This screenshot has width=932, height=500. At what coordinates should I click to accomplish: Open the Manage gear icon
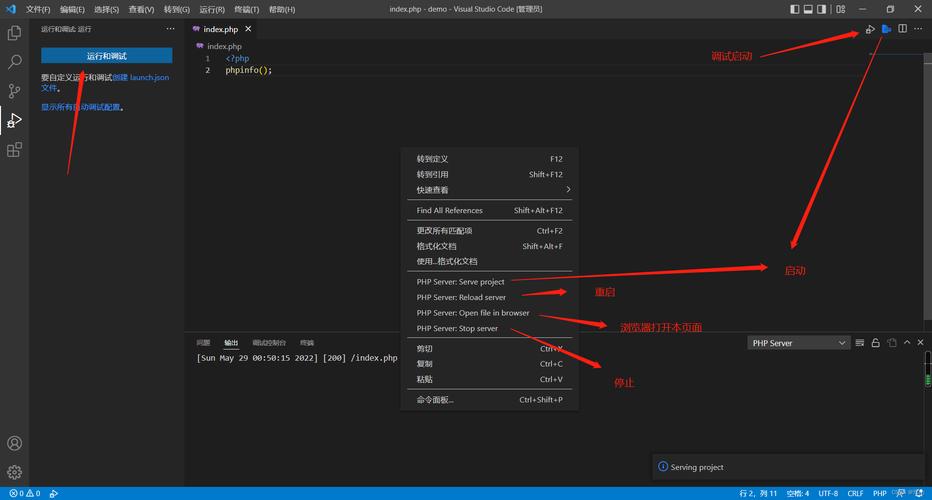(x=14, y=472)
